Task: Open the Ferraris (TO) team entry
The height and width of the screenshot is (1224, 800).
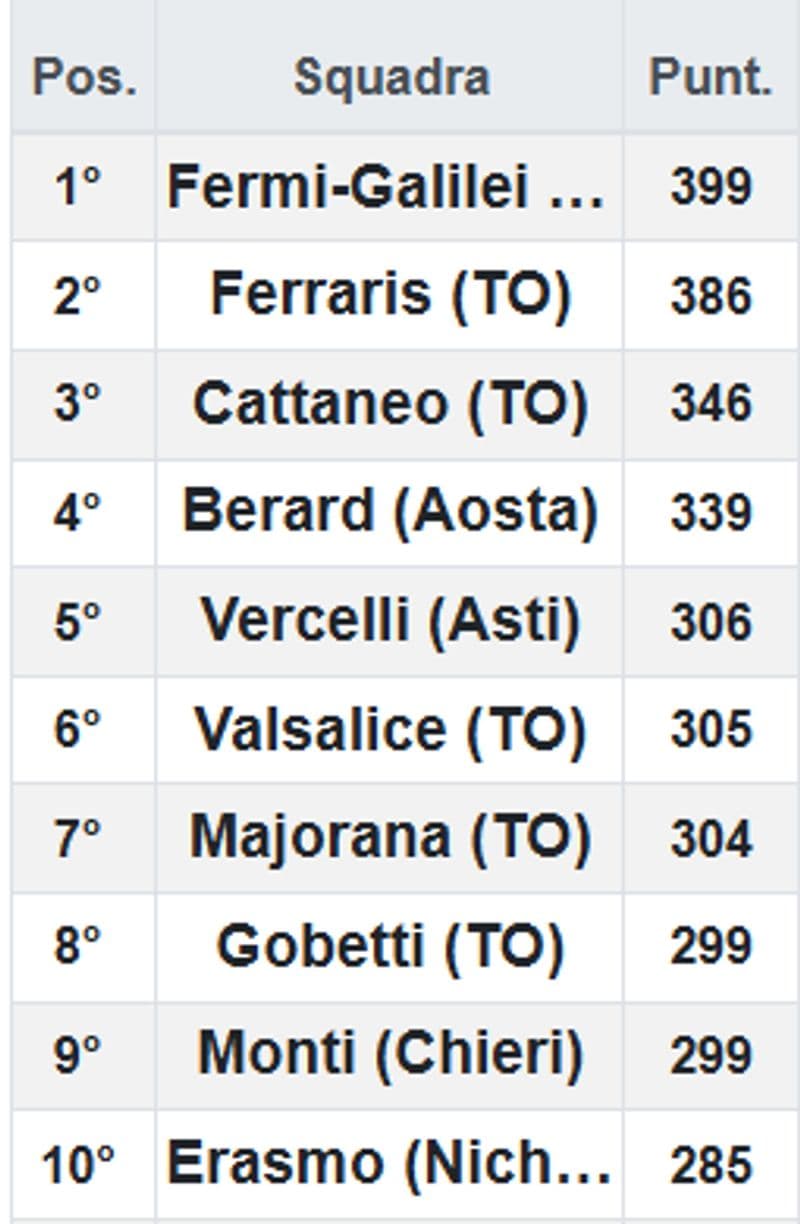Action: pos(390,295)
